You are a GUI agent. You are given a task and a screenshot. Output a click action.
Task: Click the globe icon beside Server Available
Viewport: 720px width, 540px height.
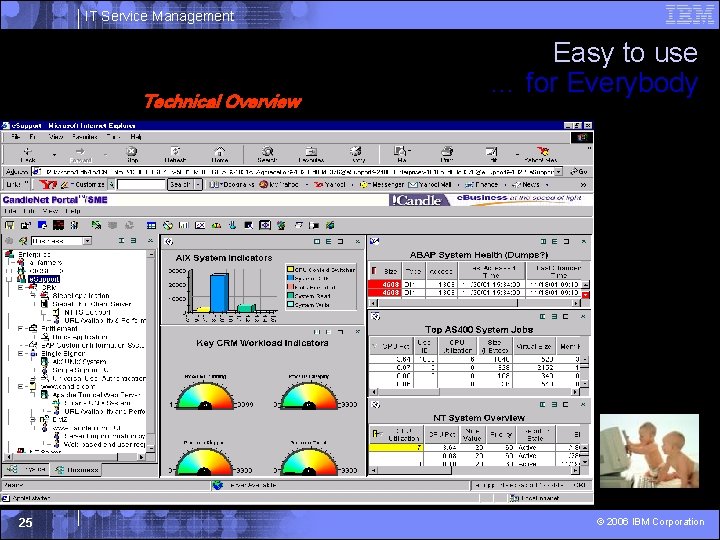(x=217, y=485)
